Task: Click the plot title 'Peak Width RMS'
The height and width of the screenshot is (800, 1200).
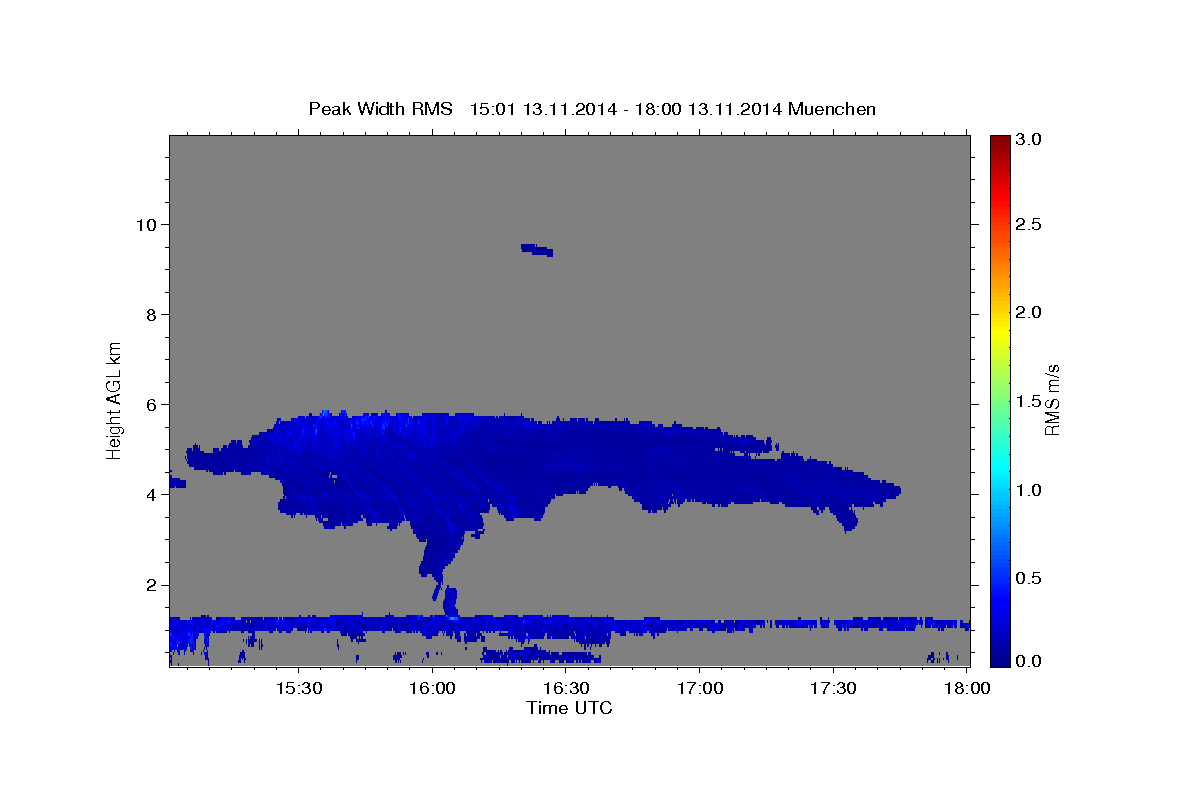Action: [x=380, y=109]
